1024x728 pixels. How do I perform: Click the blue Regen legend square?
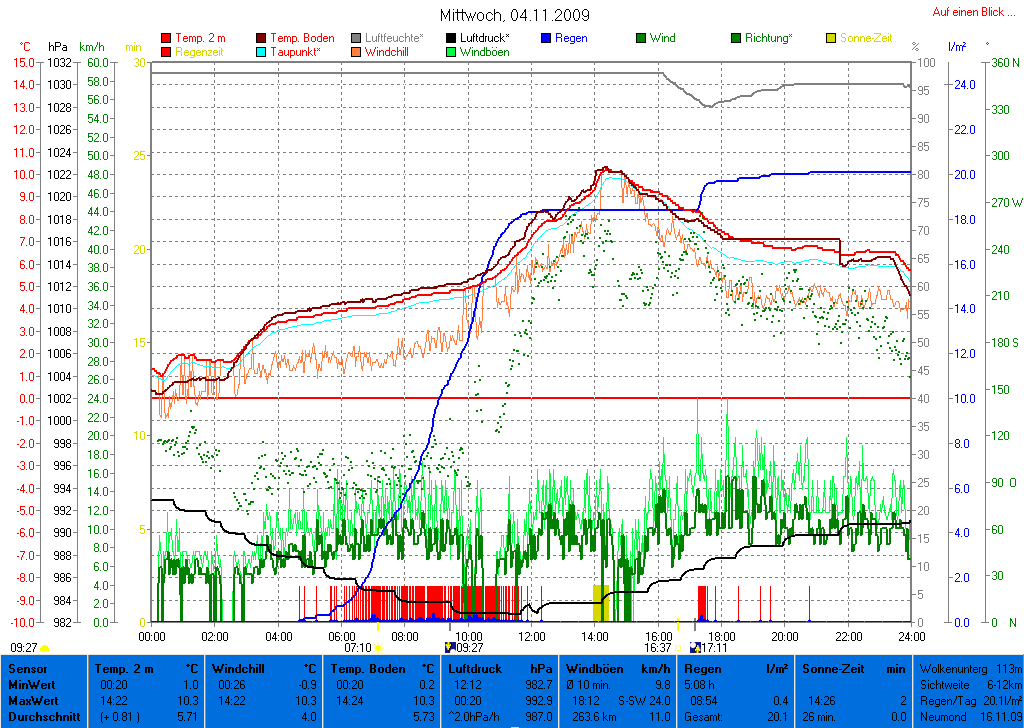point(546,38)
